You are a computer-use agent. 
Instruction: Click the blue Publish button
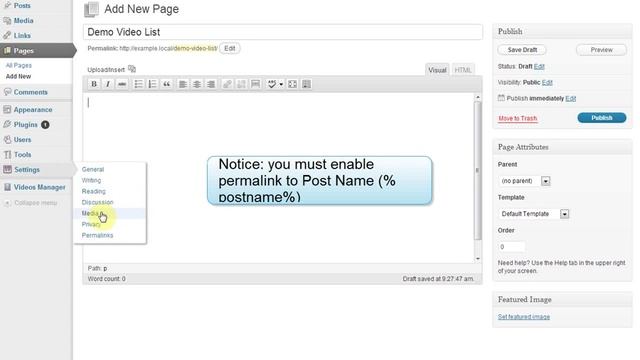[x=602, y=118]
